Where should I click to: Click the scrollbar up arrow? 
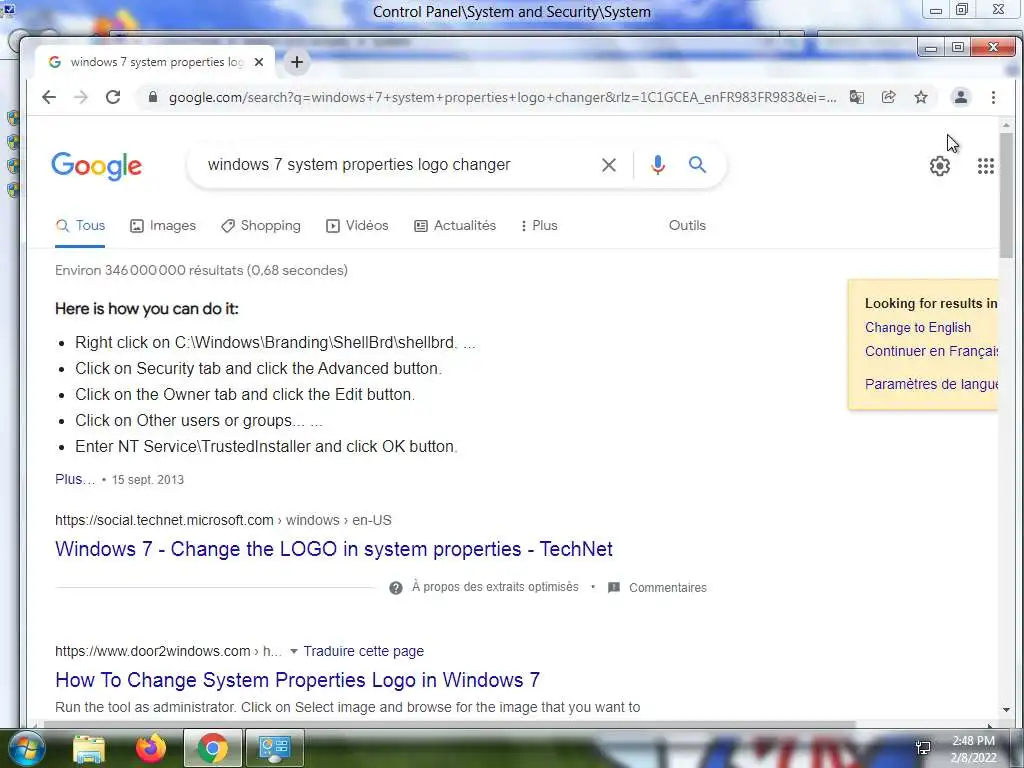click(1006, 124)
